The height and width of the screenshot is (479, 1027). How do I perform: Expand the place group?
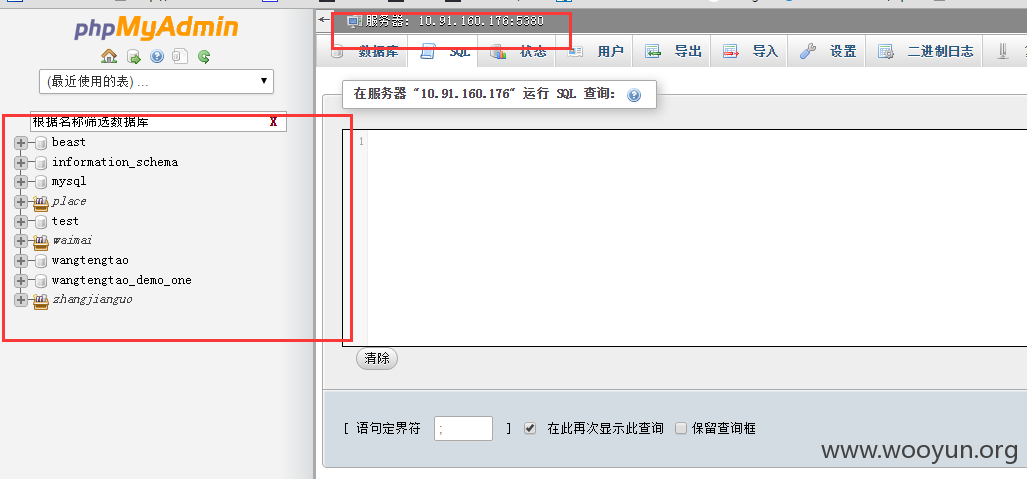click(21, 202)
